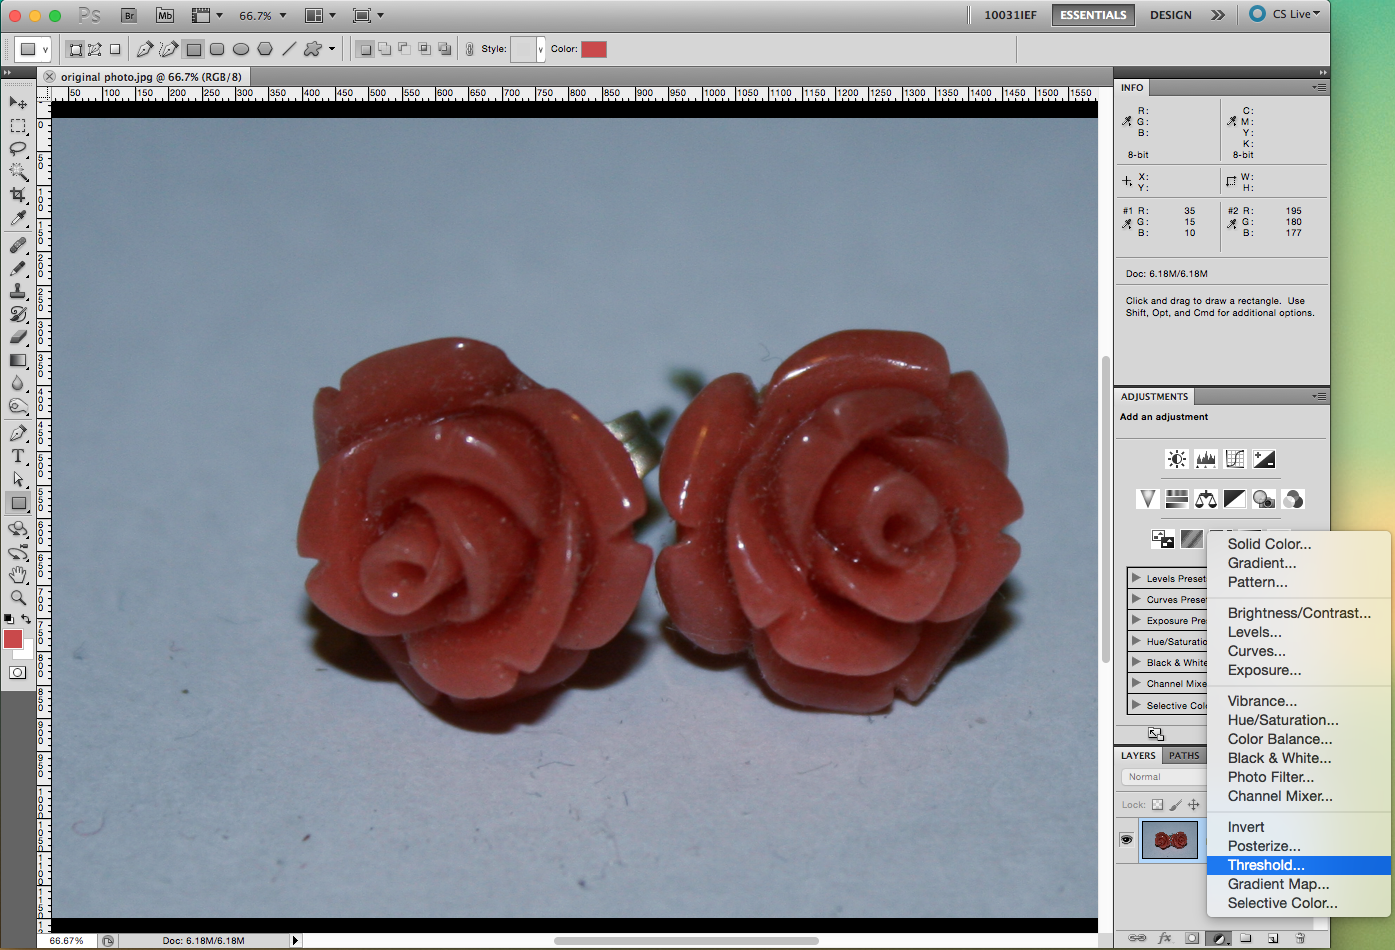Add a layer mask
The image size is (1395, 950).
1192,938
